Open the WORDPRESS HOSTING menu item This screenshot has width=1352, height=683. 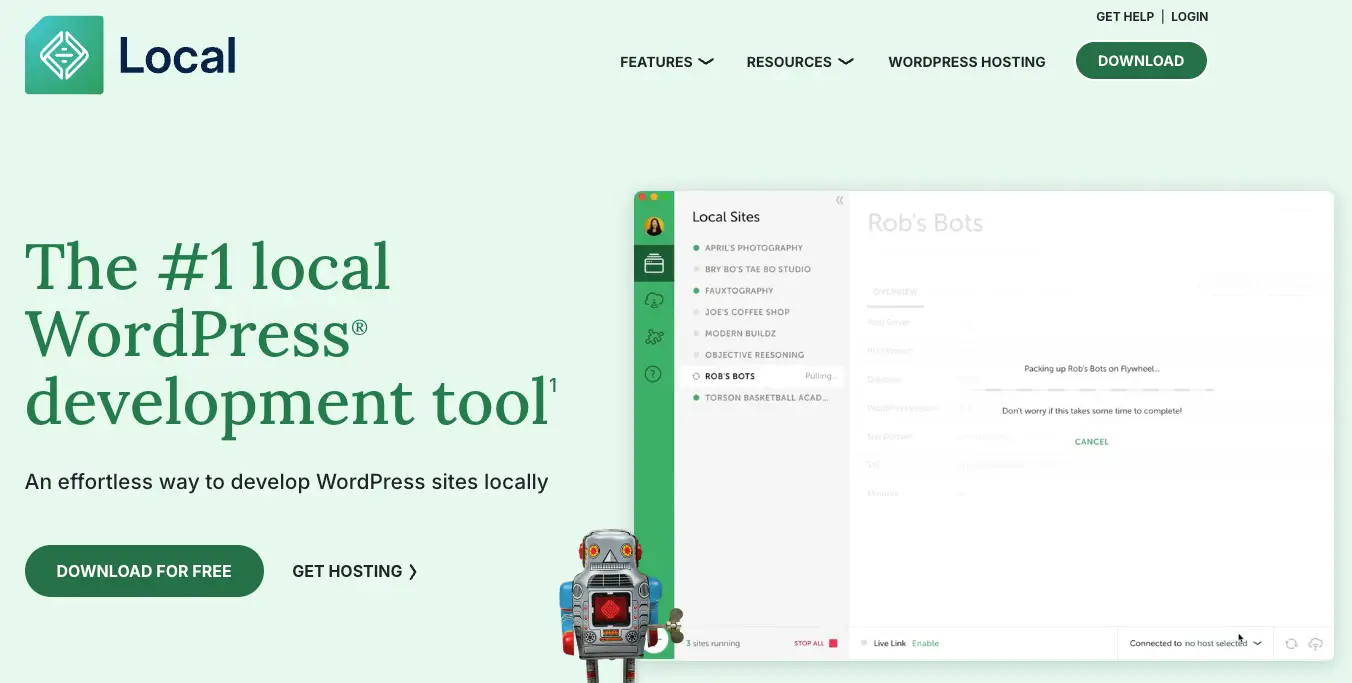coord(966,62)
